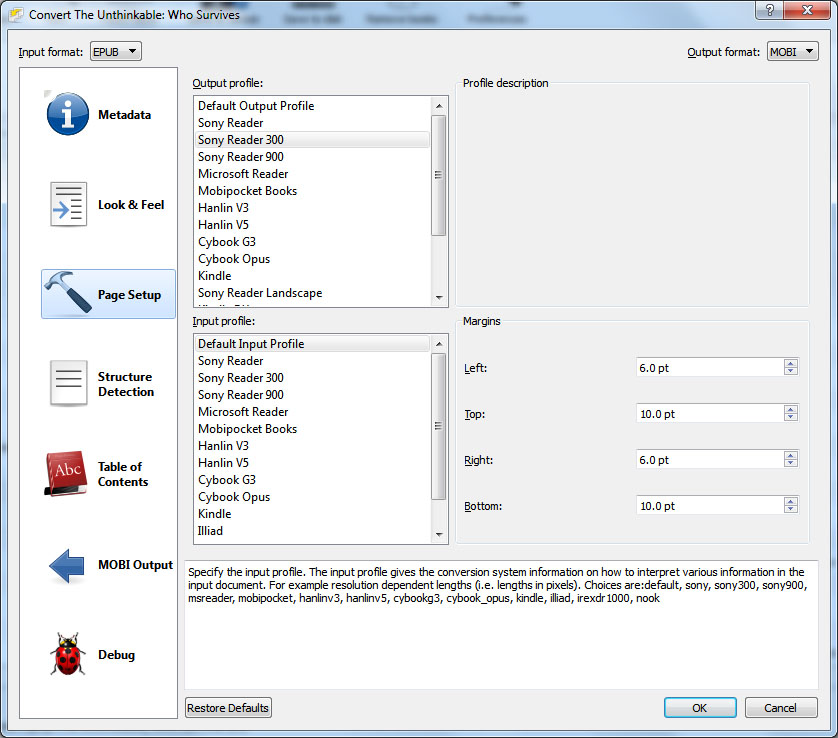Increase the Left margin with up arrow
This screenshot has width=838, height=738.
click(791, 363)
